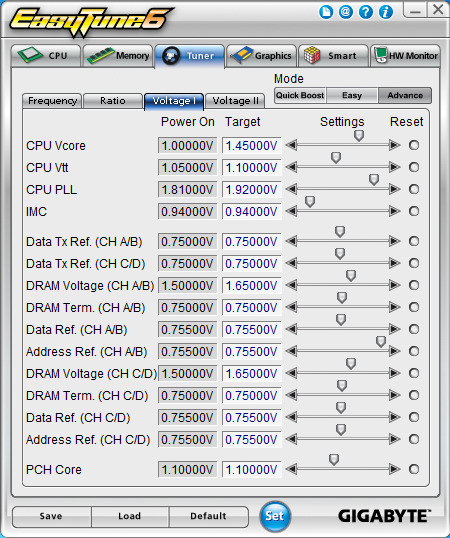450x538 pixels.
Task: Switch to the Voltage II sub-tab
Action: [x=235, y=101]
